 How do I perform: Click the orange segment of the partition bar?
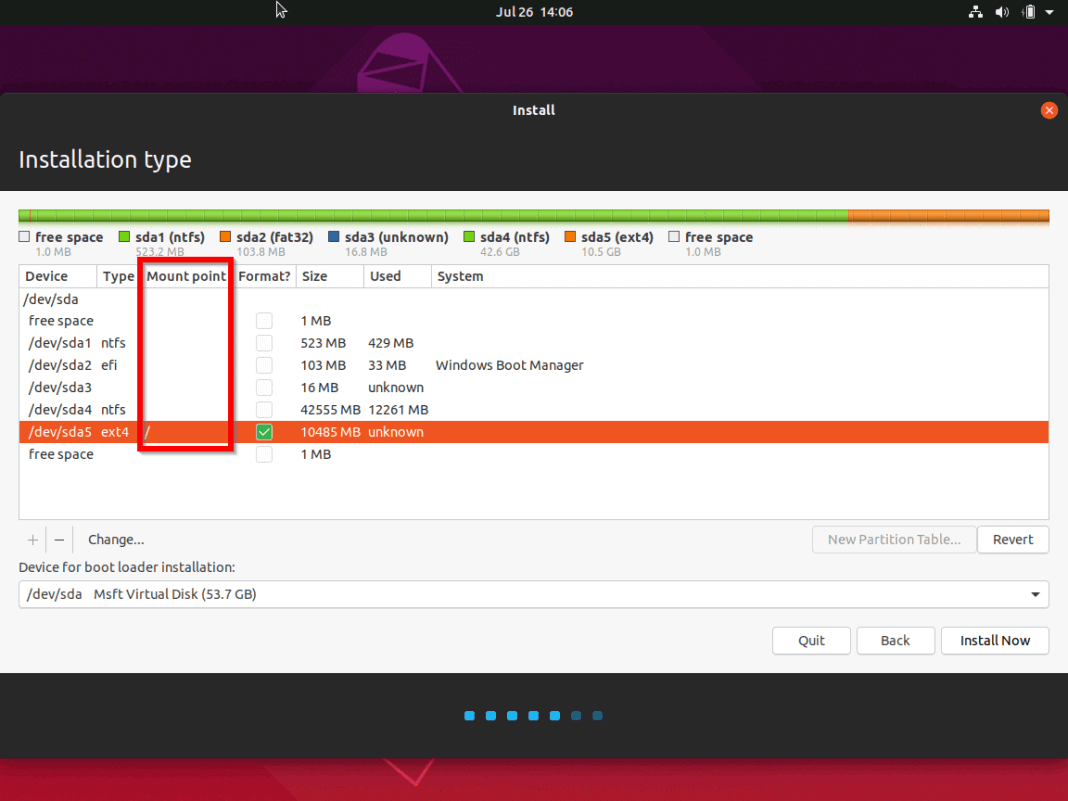[950, 213]
